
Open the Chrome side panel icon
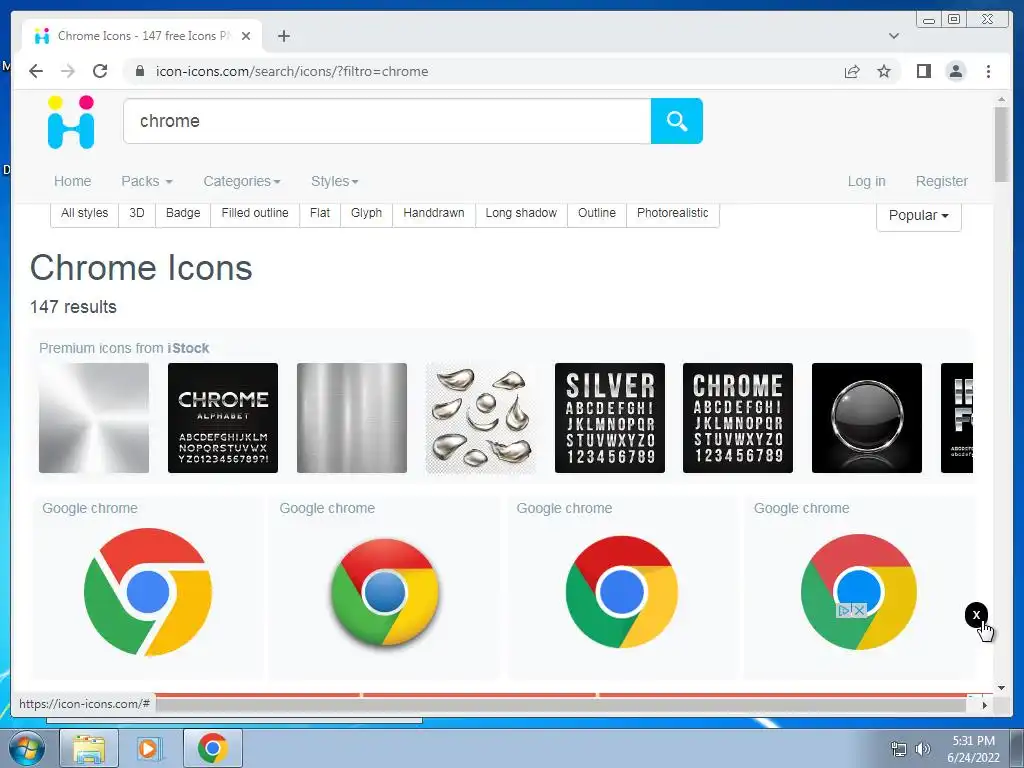pyautogui.click(x=923, y=71)
